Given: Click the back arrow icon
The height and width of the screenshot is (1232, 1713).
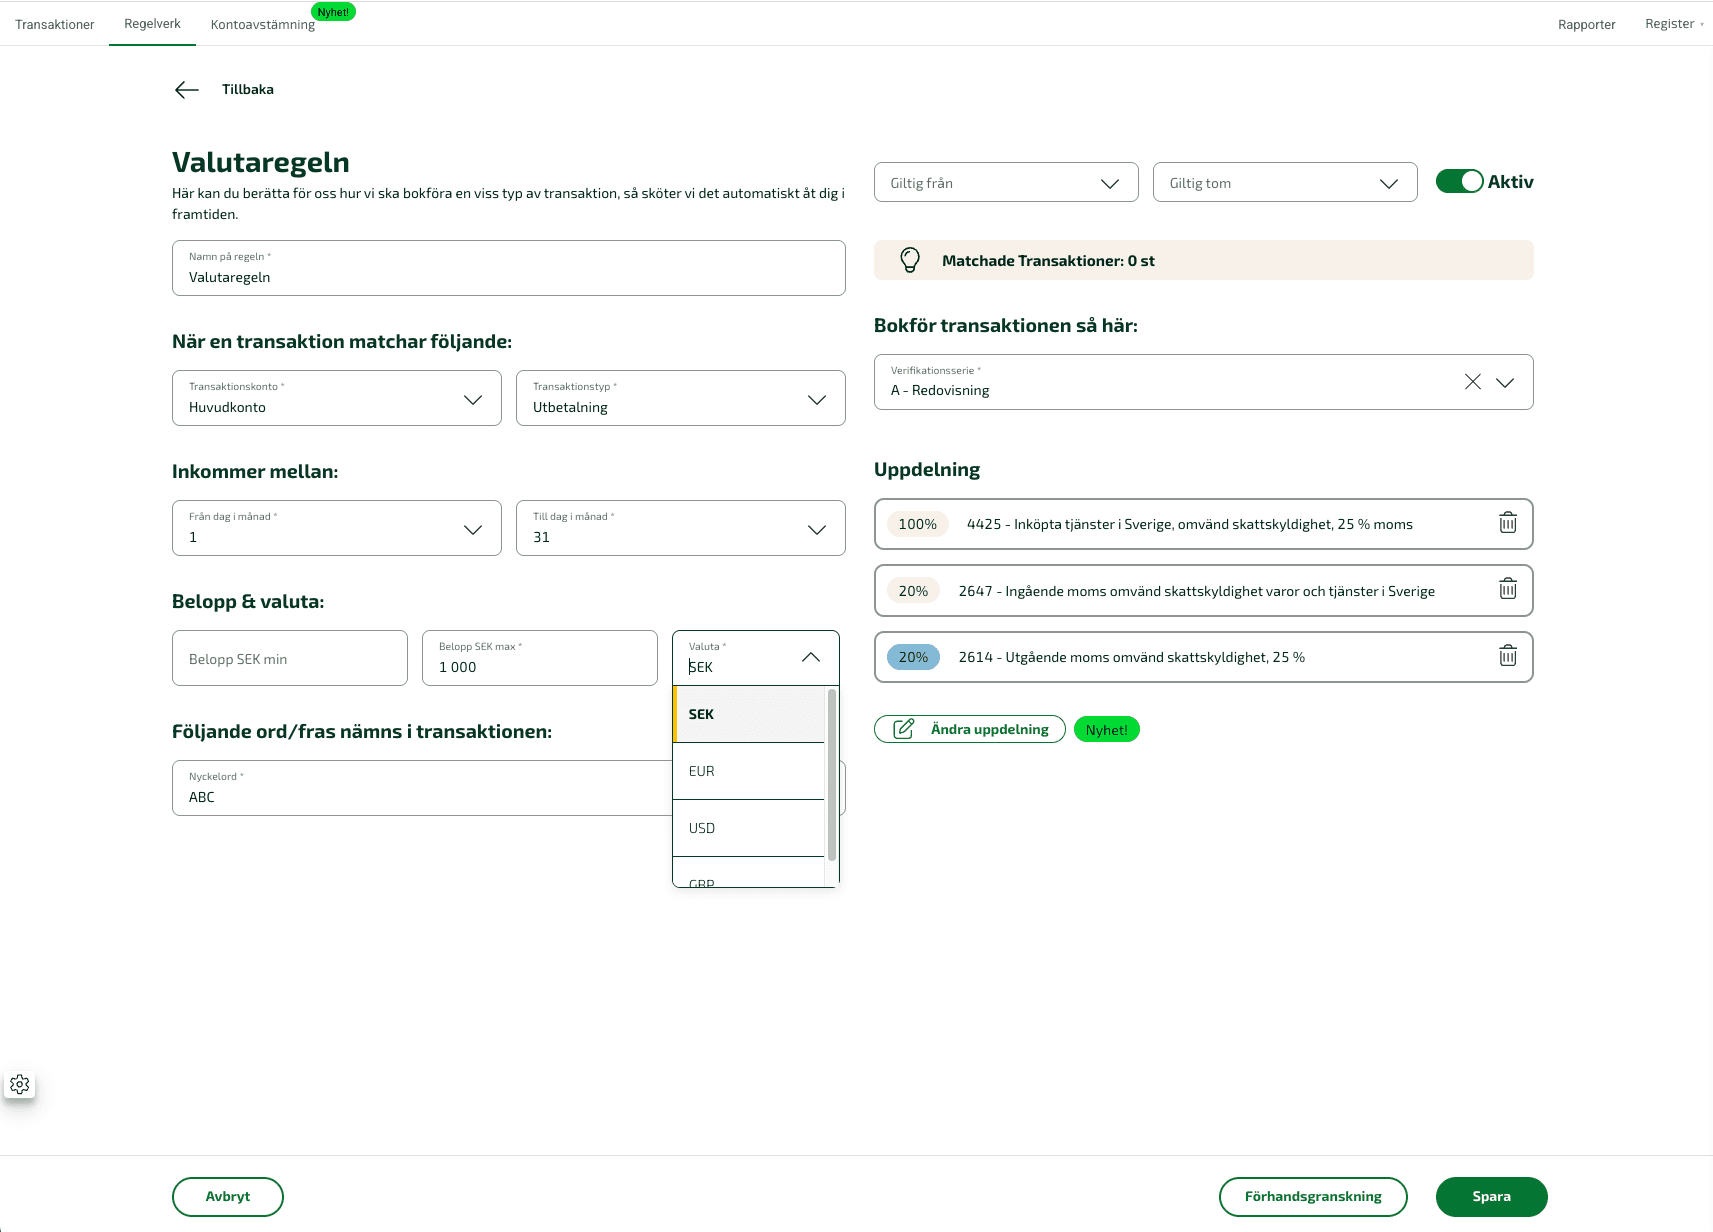Looking at the screenshot, I should pos(187,90).
